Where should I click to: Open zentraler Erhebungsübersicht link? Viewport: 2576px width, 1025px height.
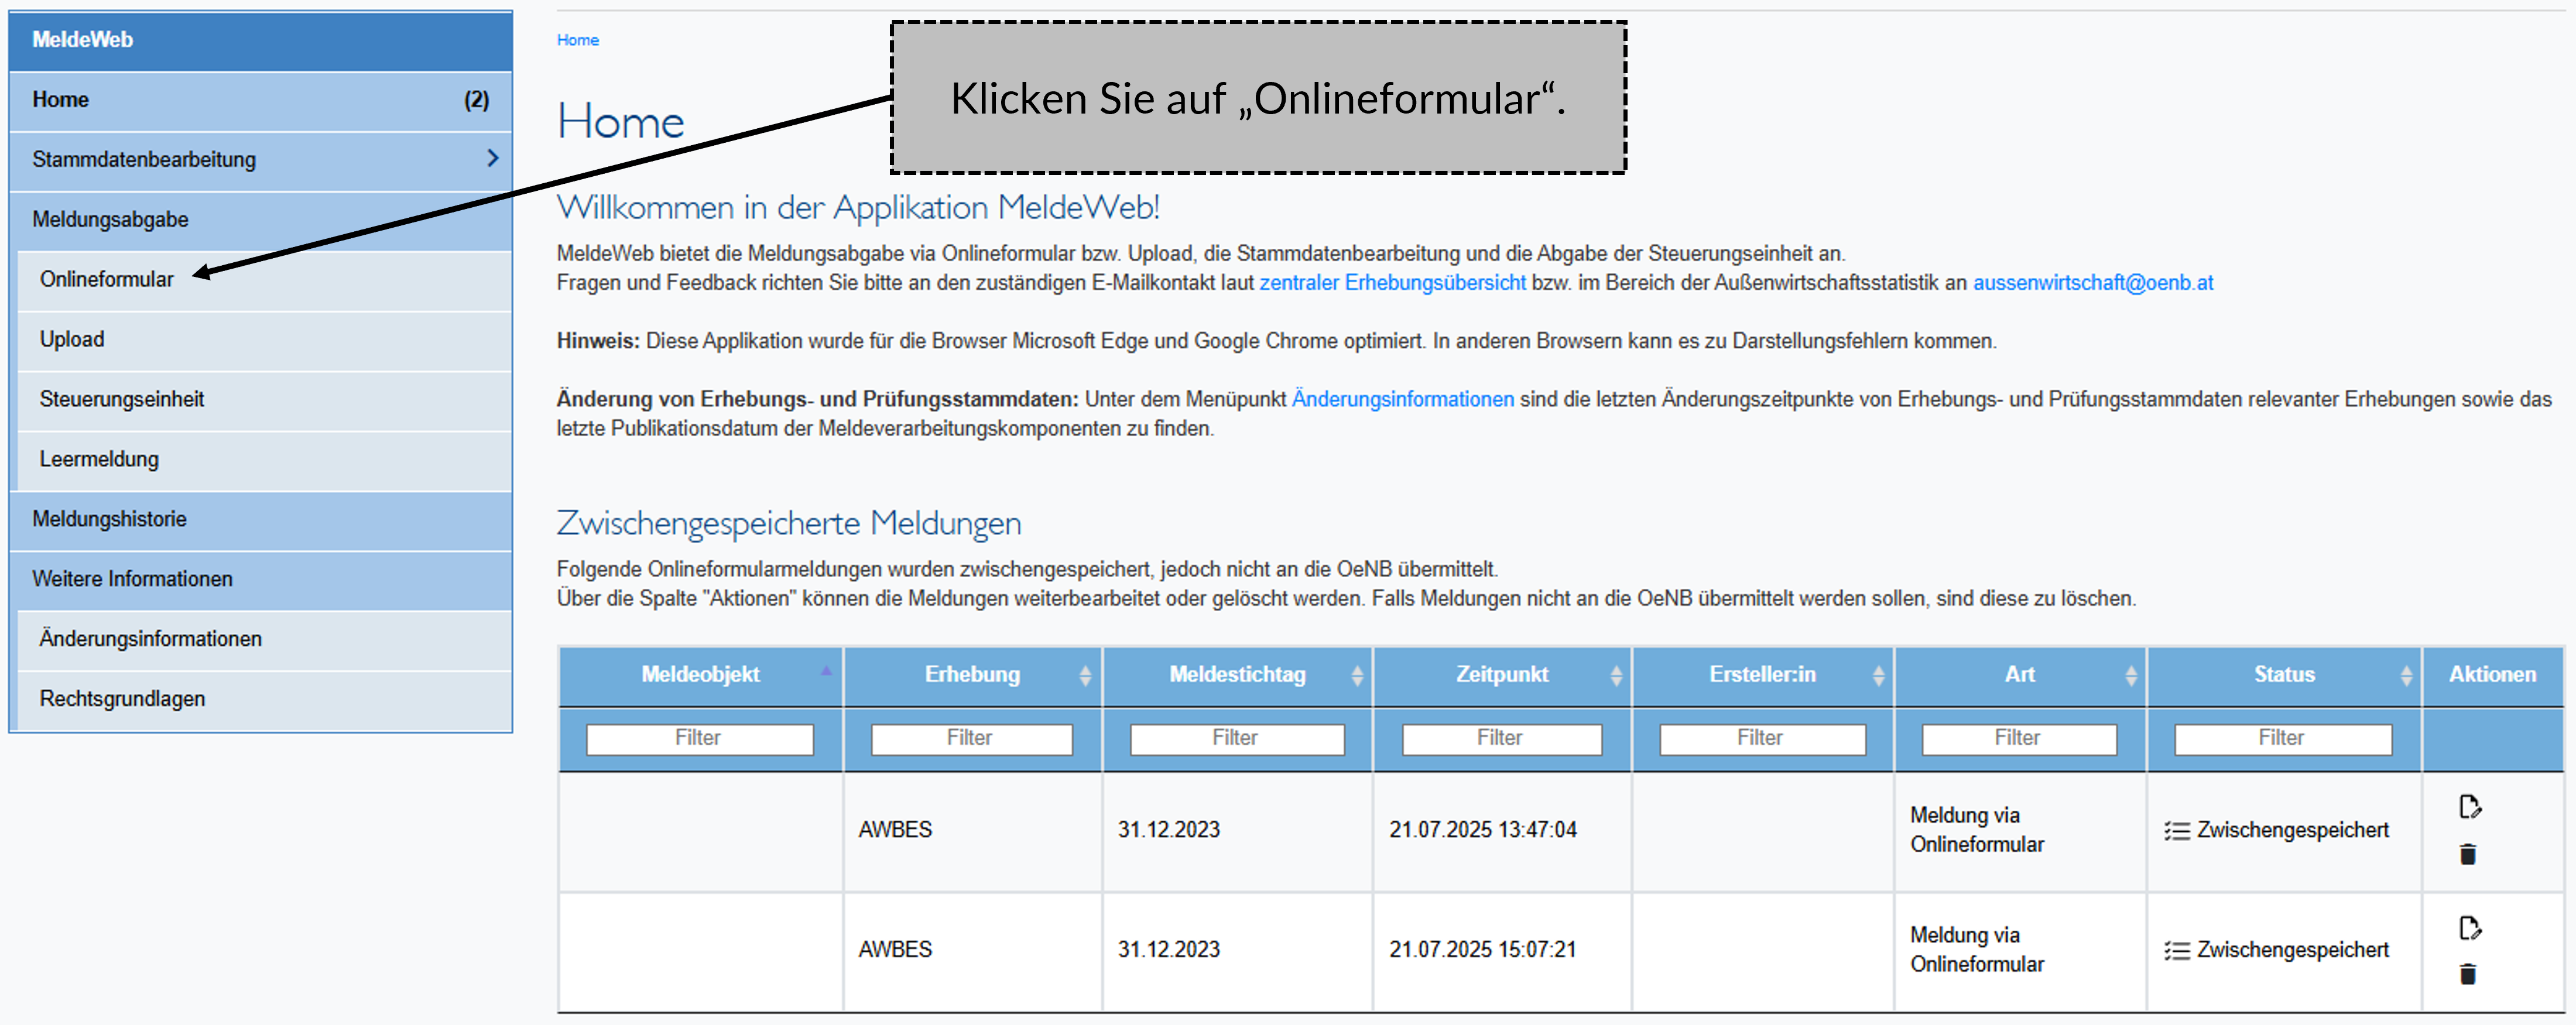point(1392,283)
